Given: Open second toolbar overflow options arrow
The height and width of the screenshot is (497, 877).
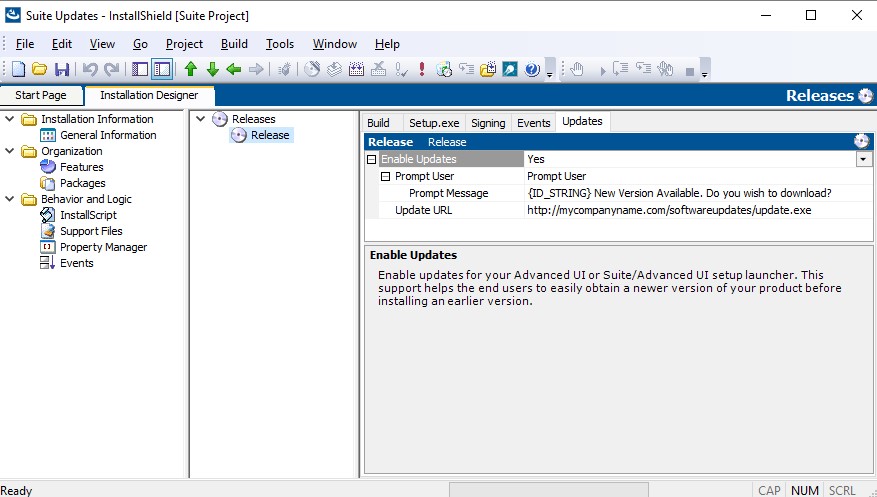Looking at the screenshot, I should [705, 70].
